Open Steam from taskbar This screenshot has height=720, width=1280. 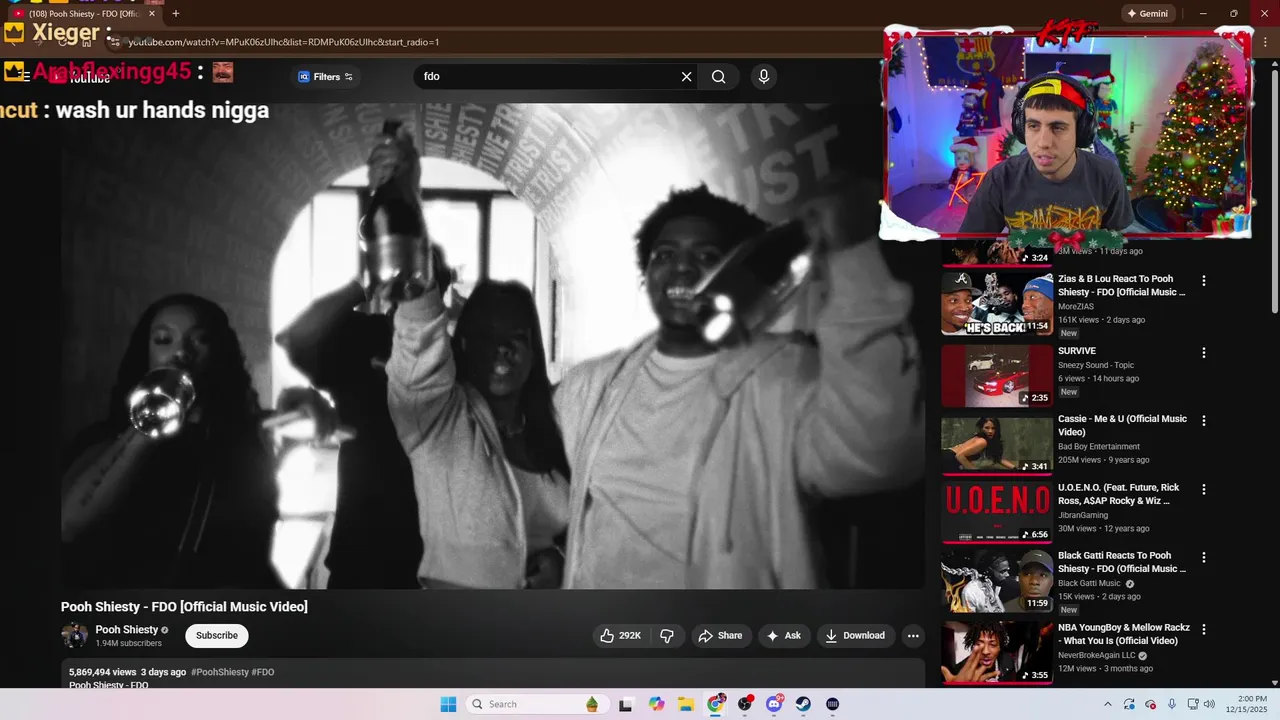point(804,704)
